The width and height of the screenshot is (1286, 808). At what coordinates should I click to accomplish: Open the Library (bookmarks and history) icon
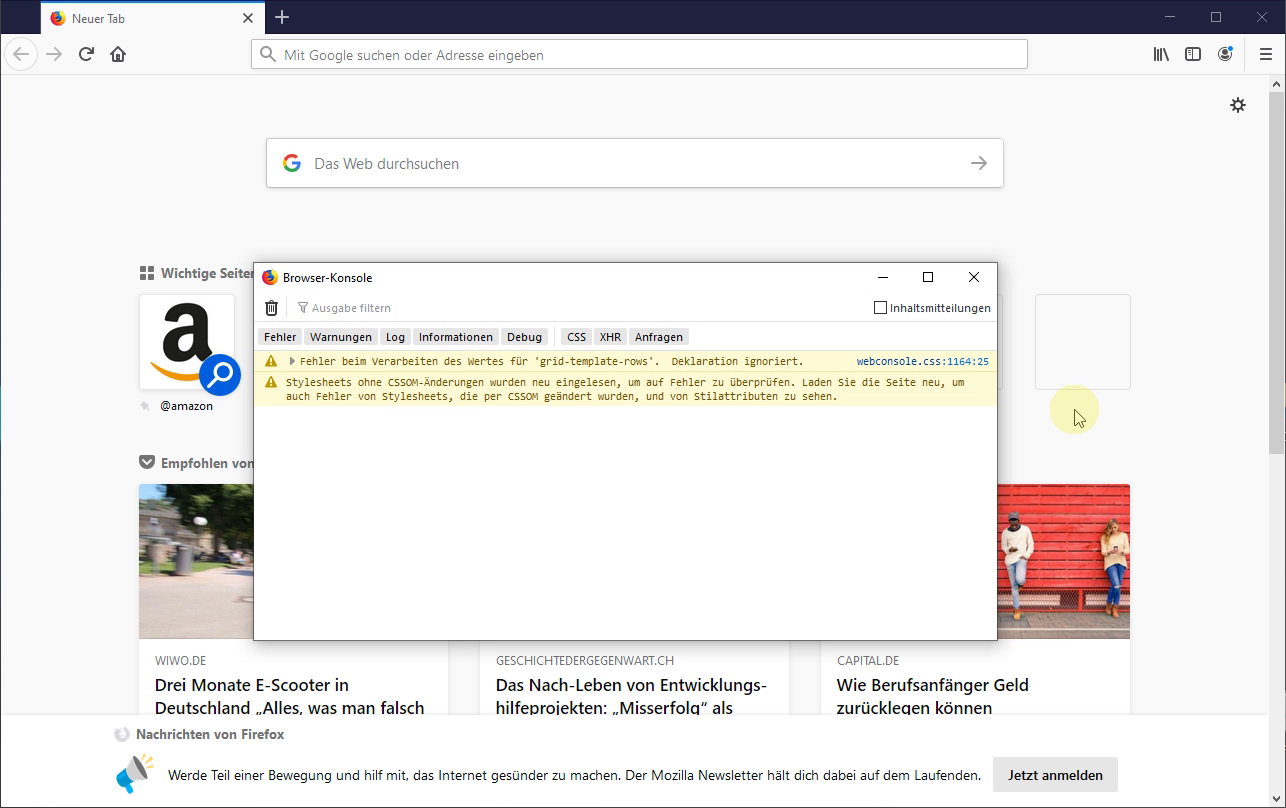[x=1161, y=54]
